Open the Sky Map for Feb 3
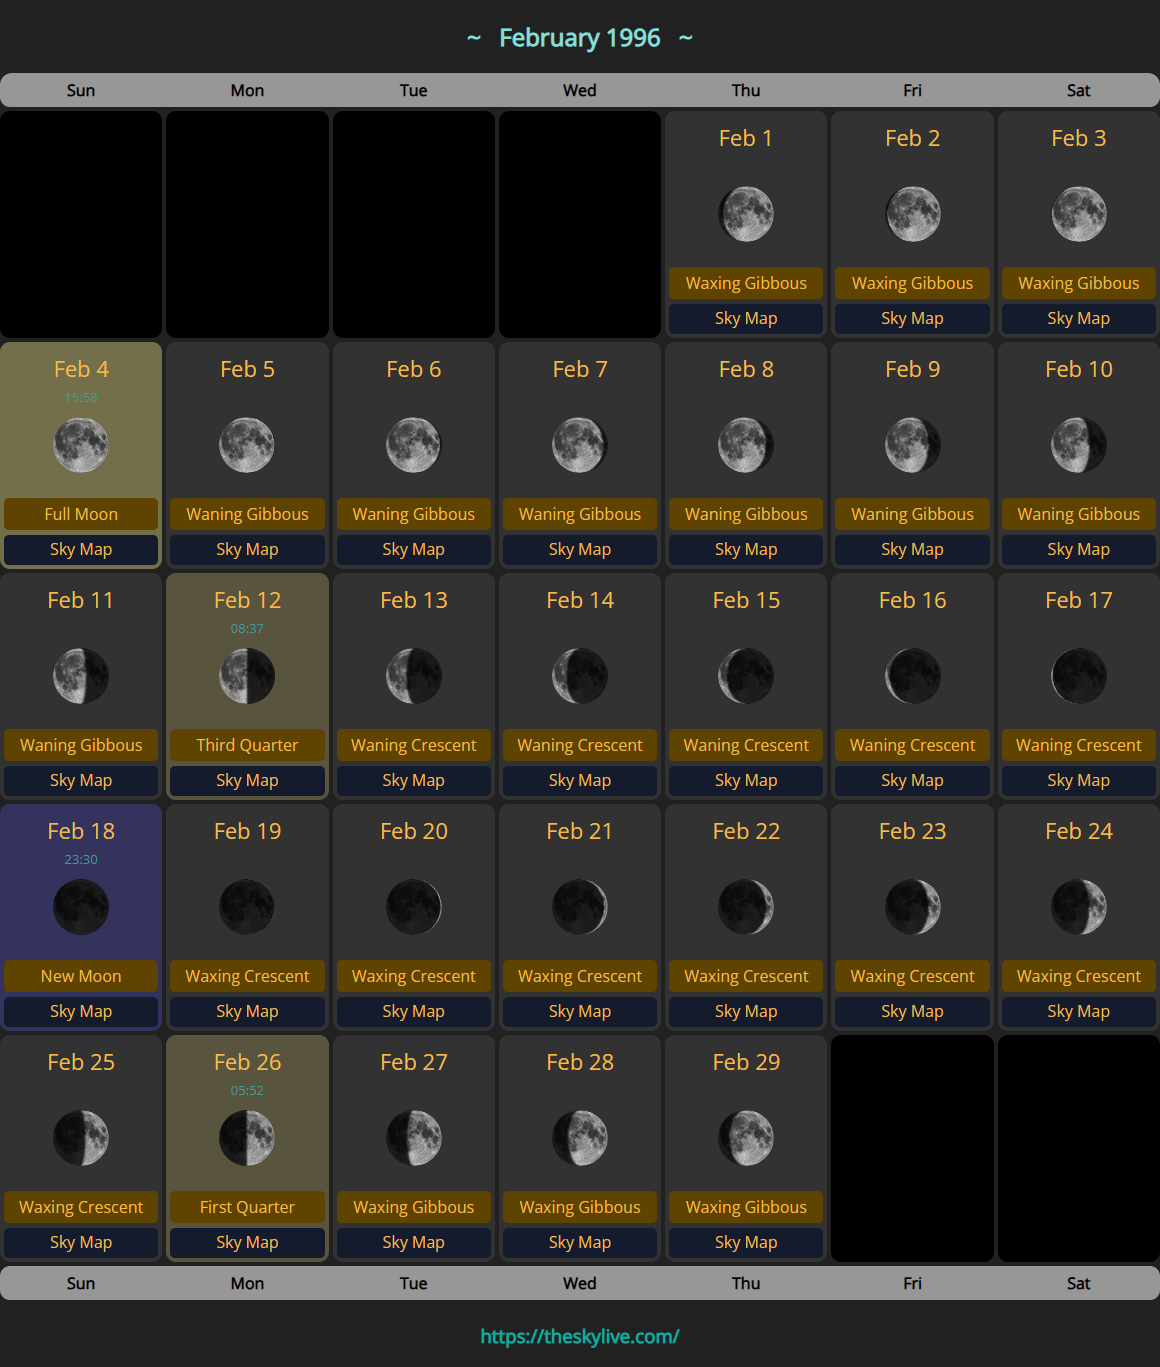Viewport: 1160px width, 1367px height. 1079,318
